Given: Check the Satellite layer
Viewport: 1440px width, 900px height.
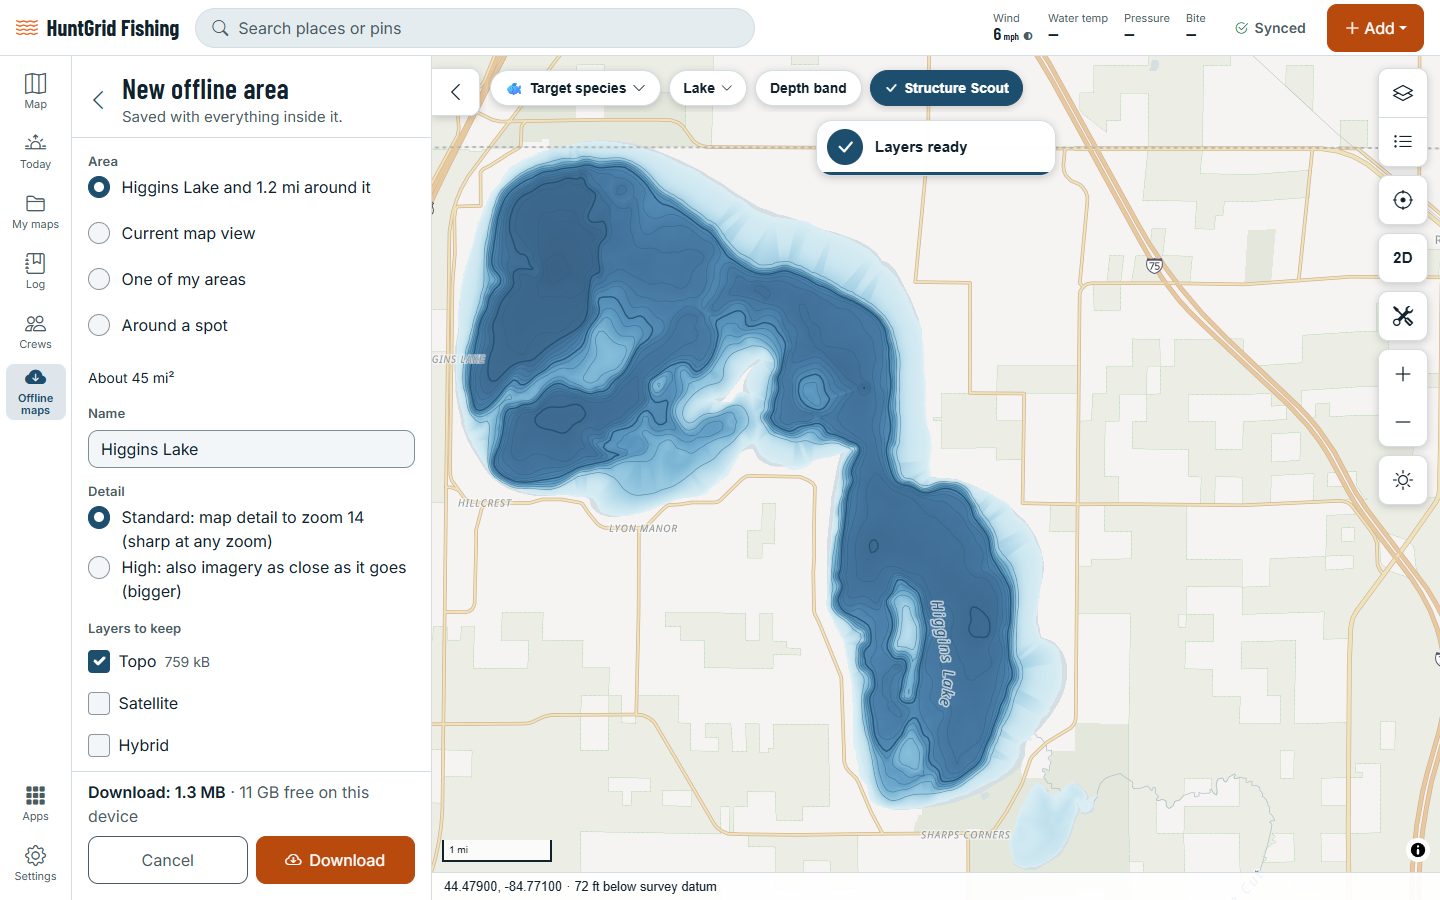Looking at the screenshot, I should [x=99, y=703].
